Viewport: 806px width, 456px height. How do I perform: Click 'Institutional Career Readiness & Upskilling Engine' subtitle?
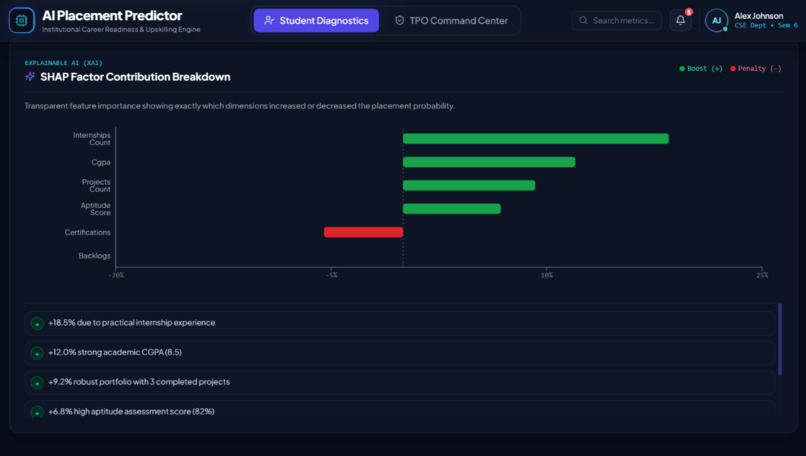(x=121, y=29)
